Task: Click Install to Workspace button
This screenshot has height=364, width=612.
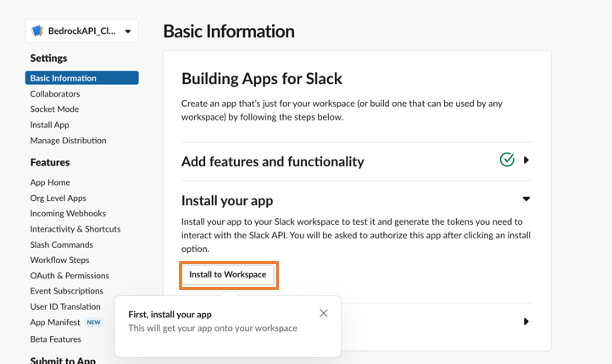Action: 228,275
